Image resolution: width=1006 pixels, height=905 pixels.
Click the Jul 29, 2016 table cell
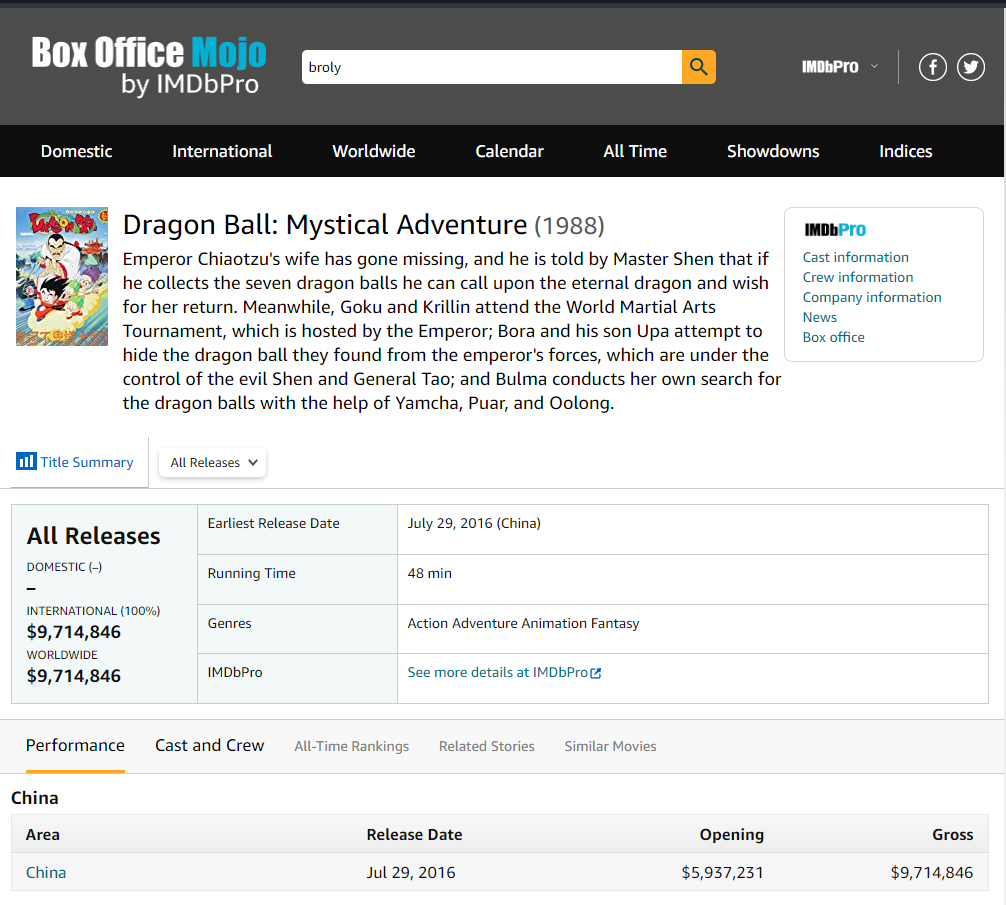click(411, 872)
